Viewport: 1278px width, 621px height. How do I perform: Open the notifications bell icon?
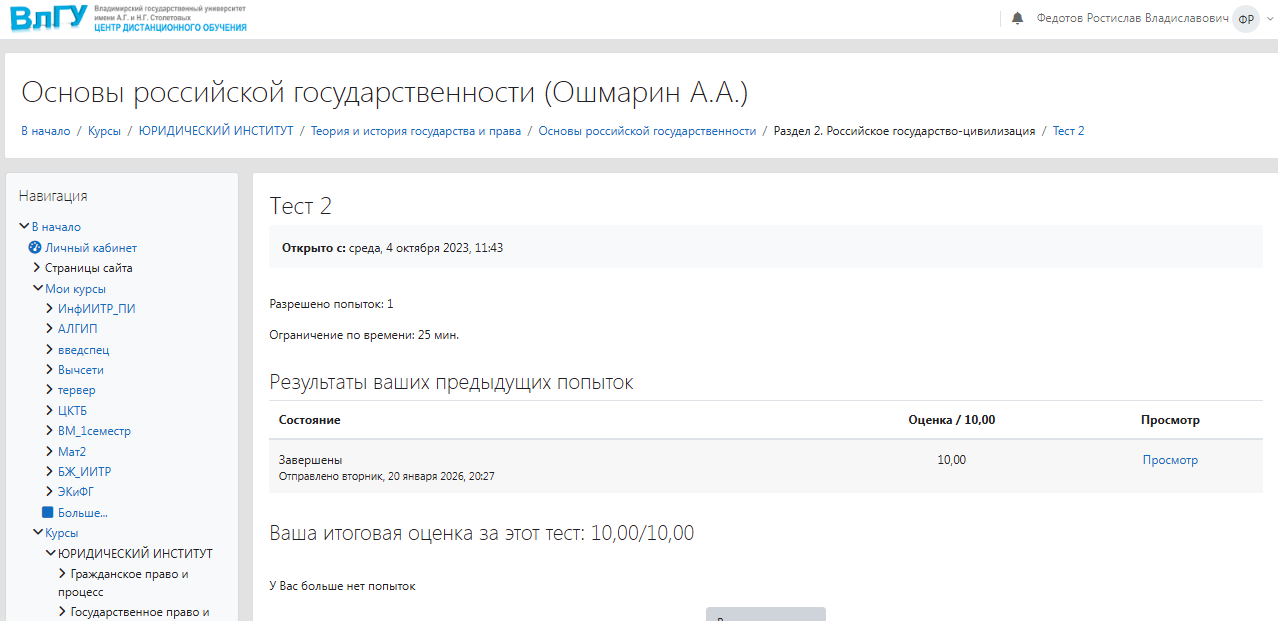(x=1018, y=18)
